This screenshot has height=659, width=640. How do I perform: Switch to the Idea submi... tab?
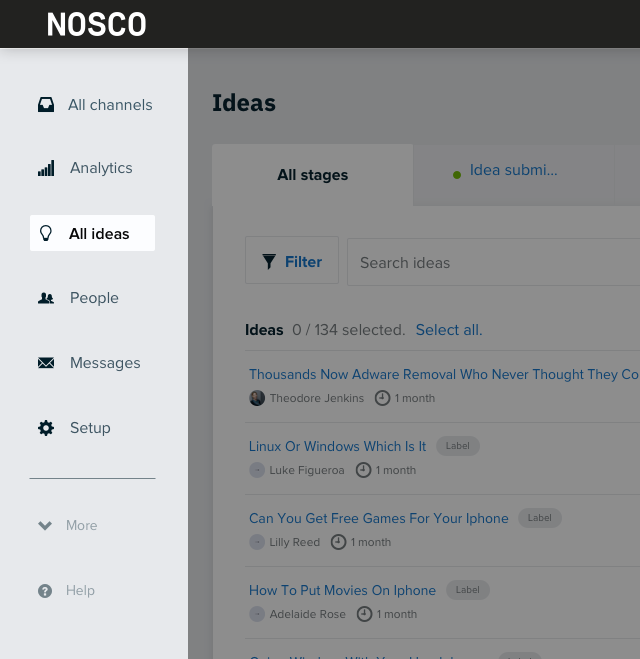pyautogui.click(x=514, y=175)
